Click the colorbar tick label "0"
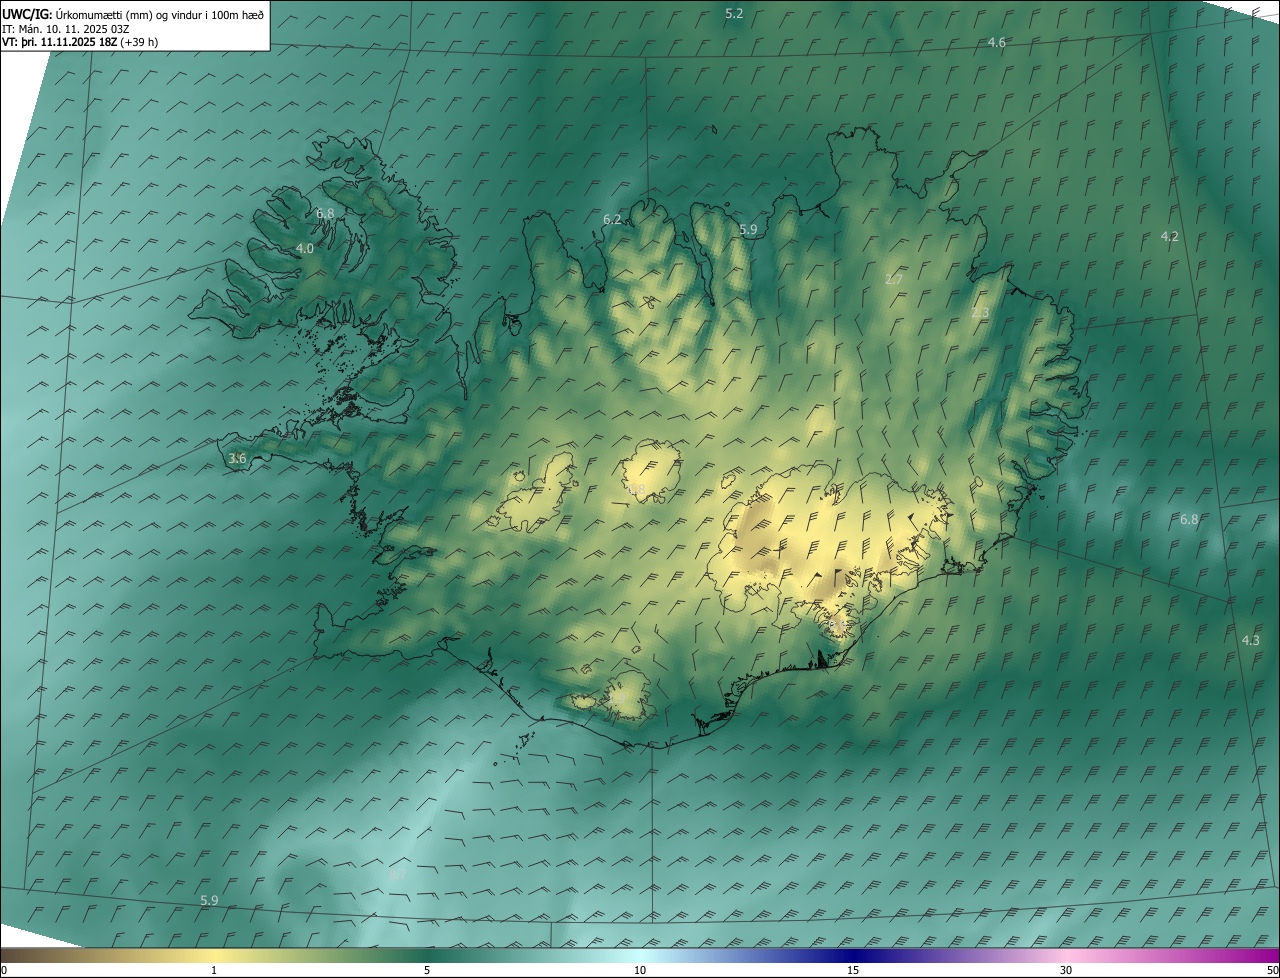The image size is (1280, 978). pyautogui.click(x=4, y=970)
